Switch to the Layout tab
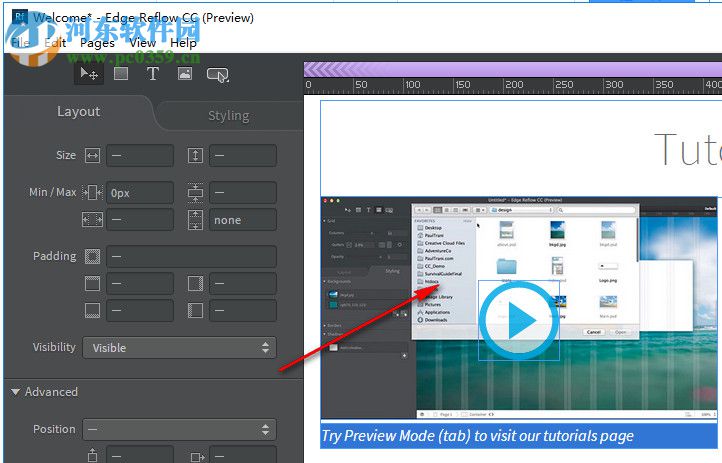Viewport: 722px width, 463px height. (x=78, y=112)
